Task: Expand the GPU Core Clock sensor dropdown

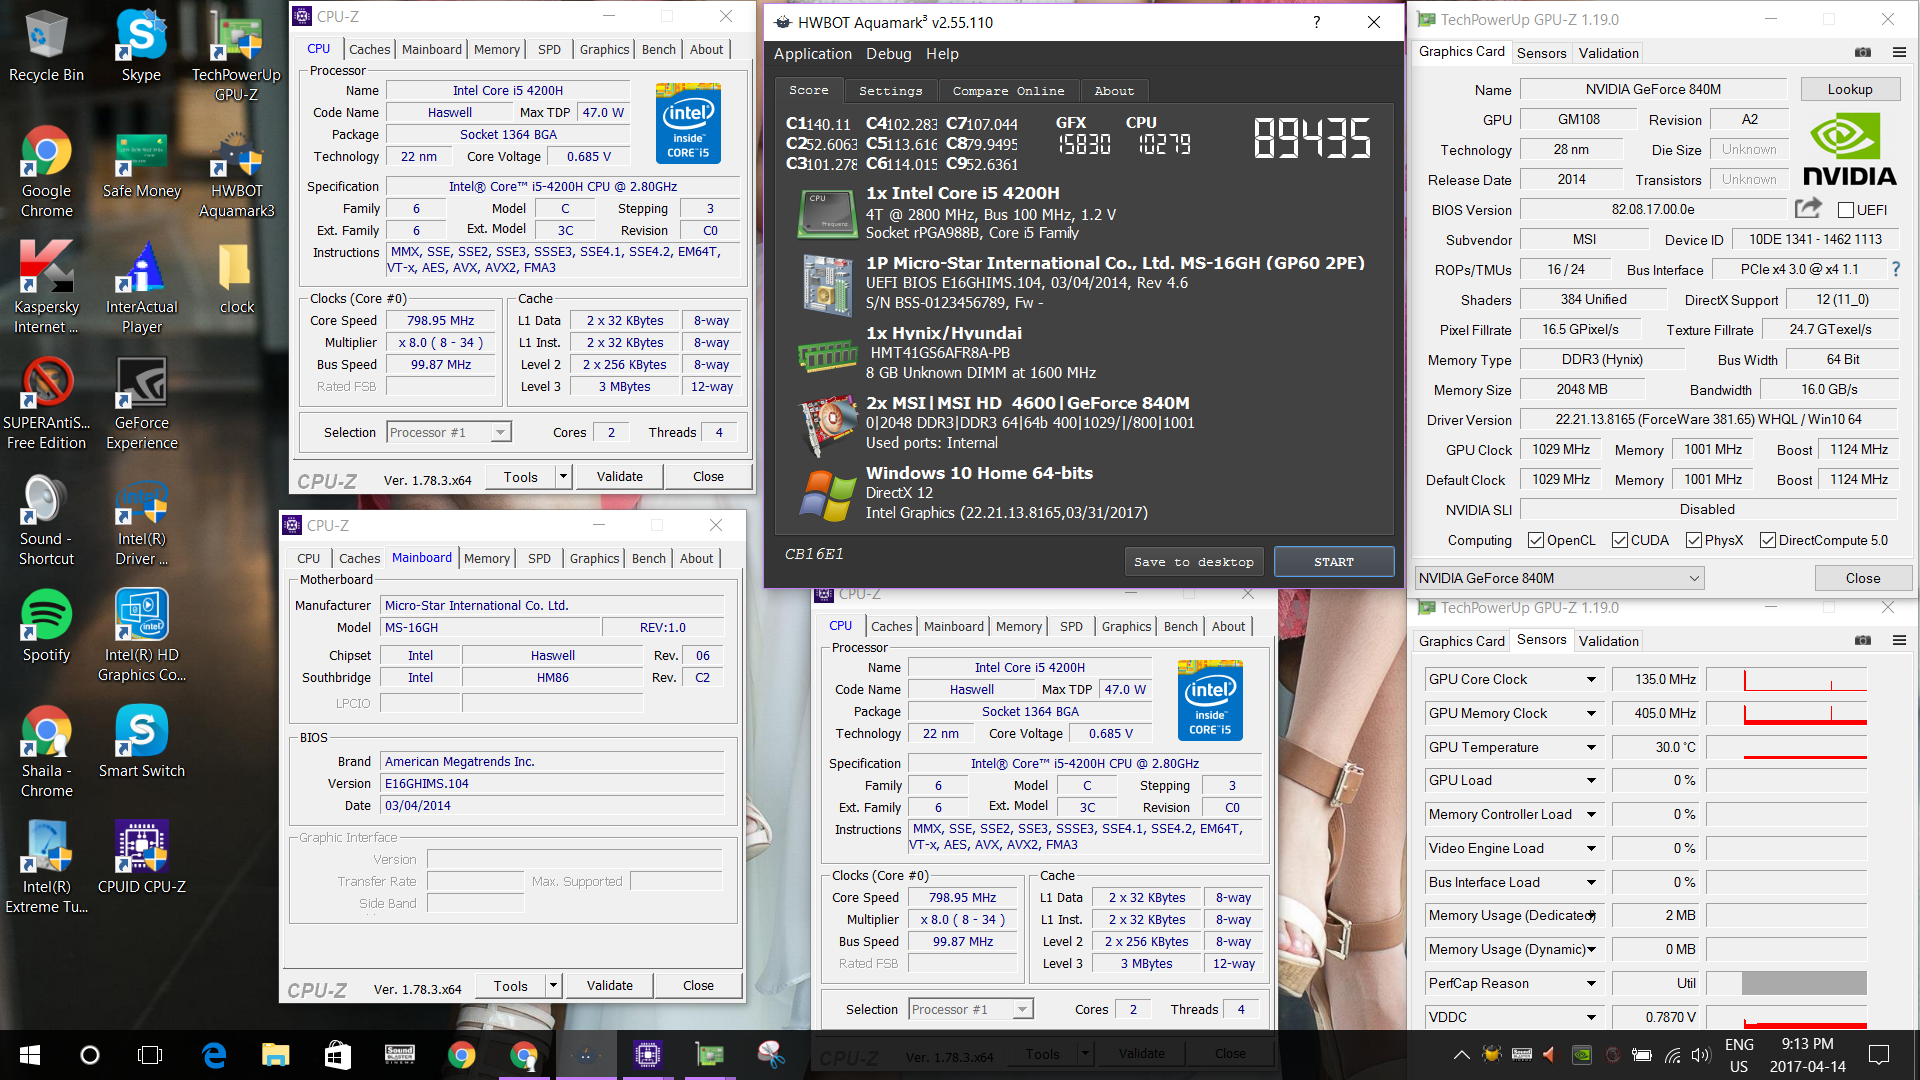Action: (x=1591, y=680)
